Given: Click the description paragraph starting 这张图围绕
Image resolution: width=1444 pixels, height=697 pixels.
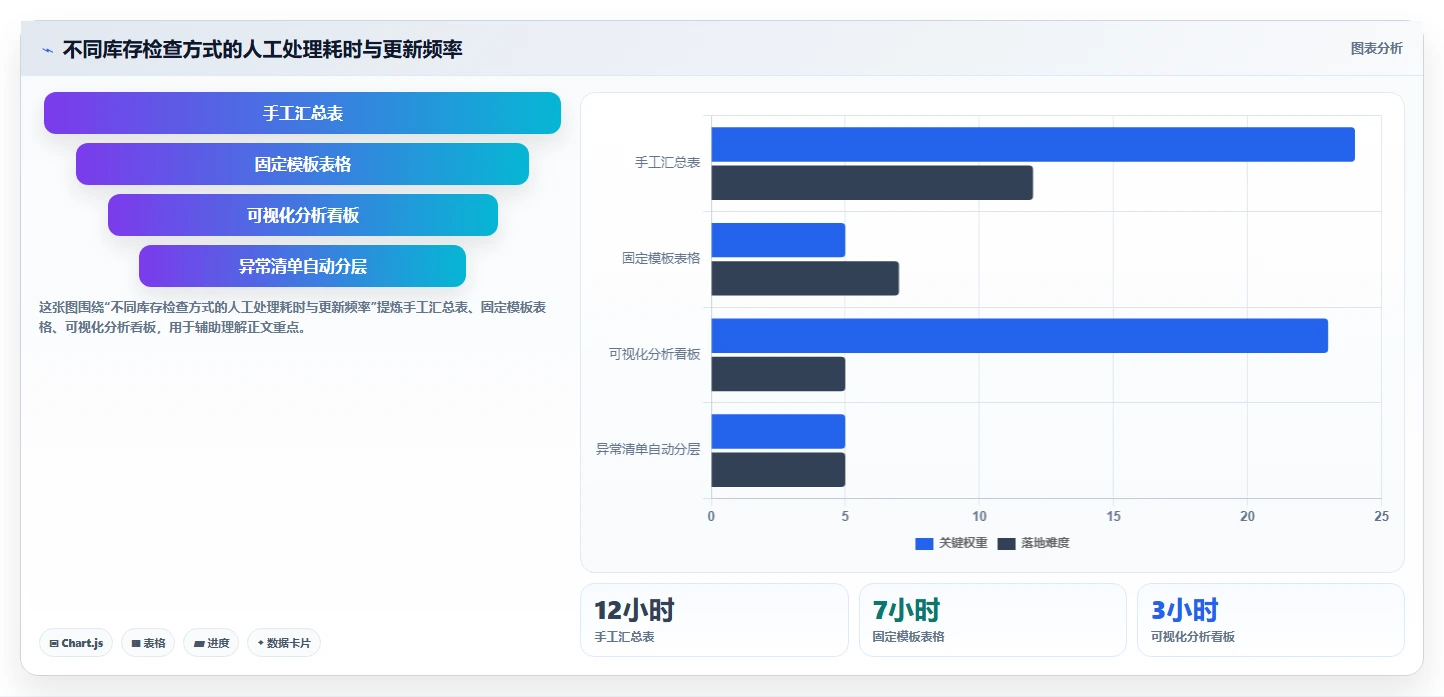Looking at the screenshot, I should [x=292, y=317].
